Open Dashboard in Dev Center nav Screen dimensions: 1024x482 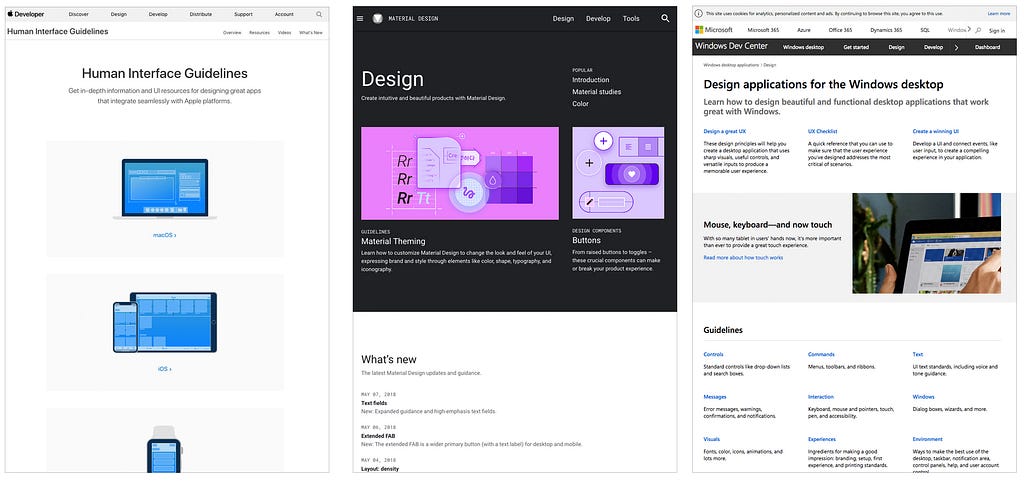pos(987,47)
